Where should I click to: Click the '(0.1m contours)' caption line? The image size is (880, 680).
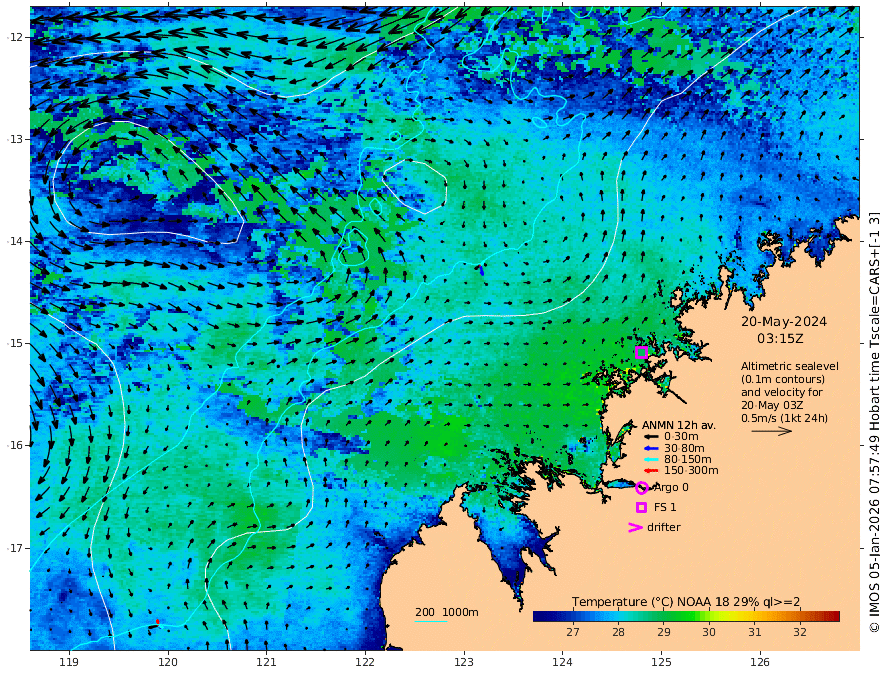tap(783, 379)
